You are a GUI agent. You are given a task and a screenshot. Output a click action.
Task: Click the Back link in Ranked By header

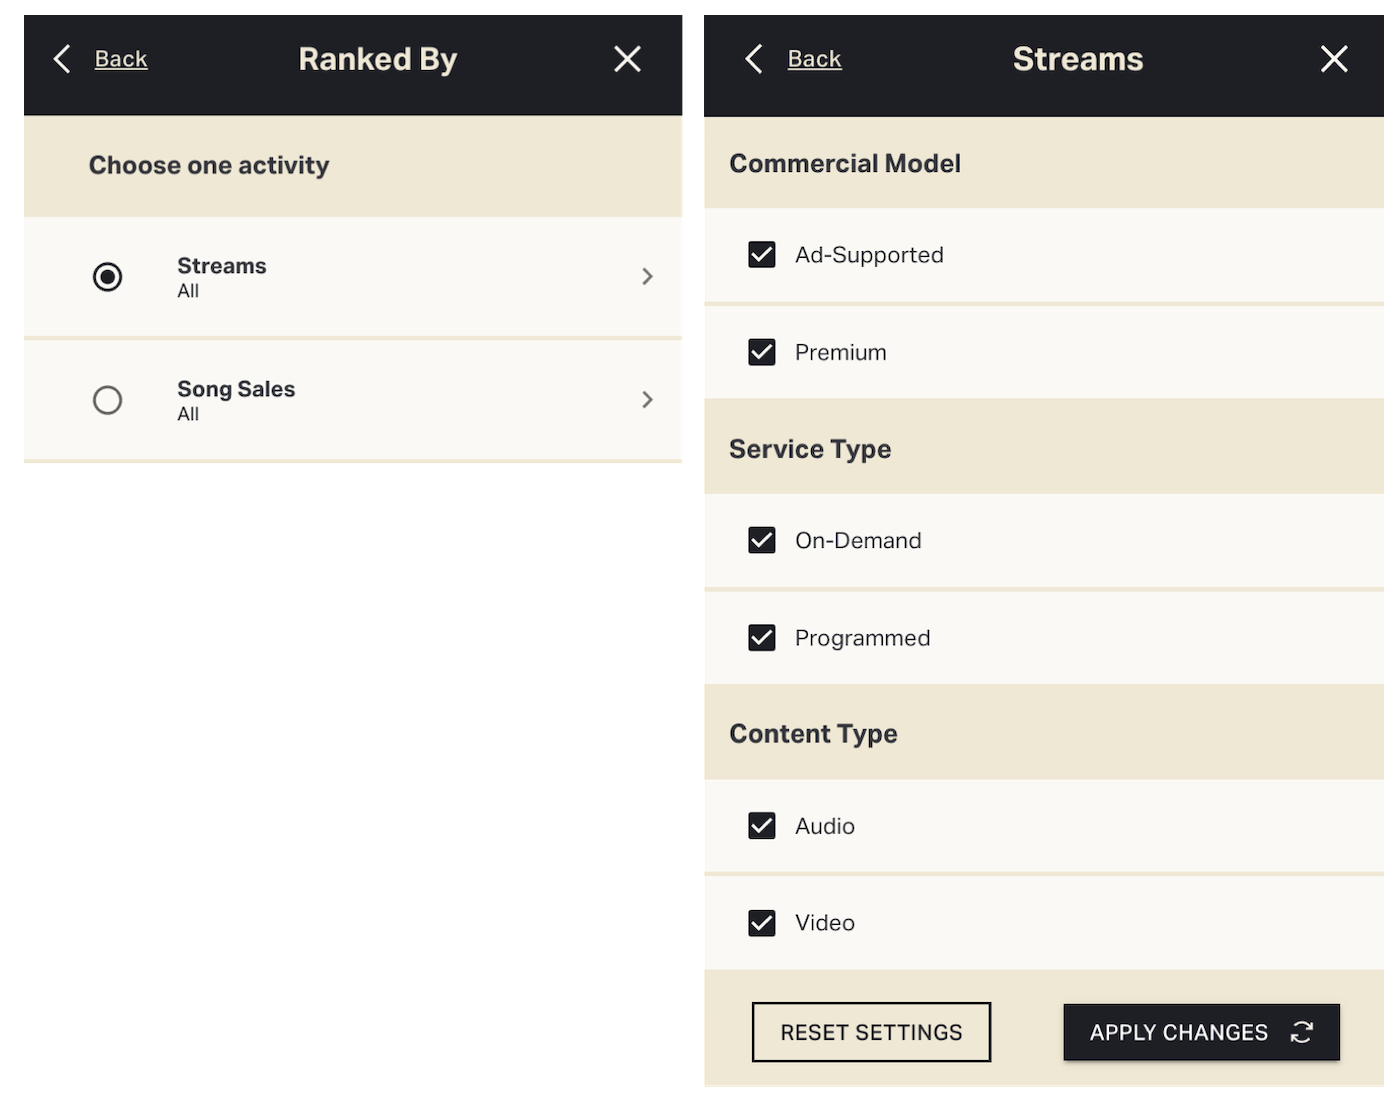121,59
